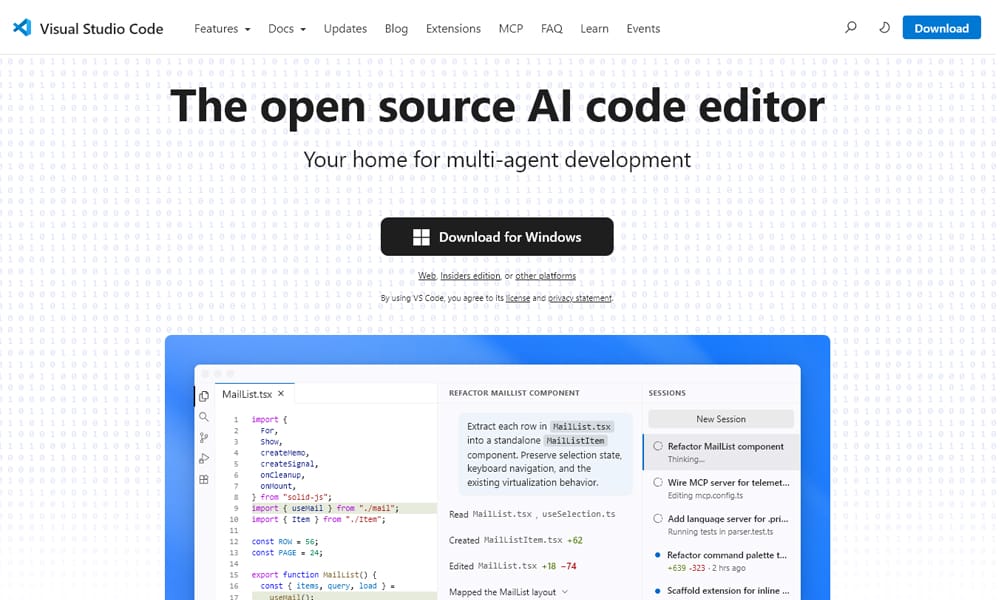
Task: Click the Editing mcp.config.ts status text
Action: (705, 495)
